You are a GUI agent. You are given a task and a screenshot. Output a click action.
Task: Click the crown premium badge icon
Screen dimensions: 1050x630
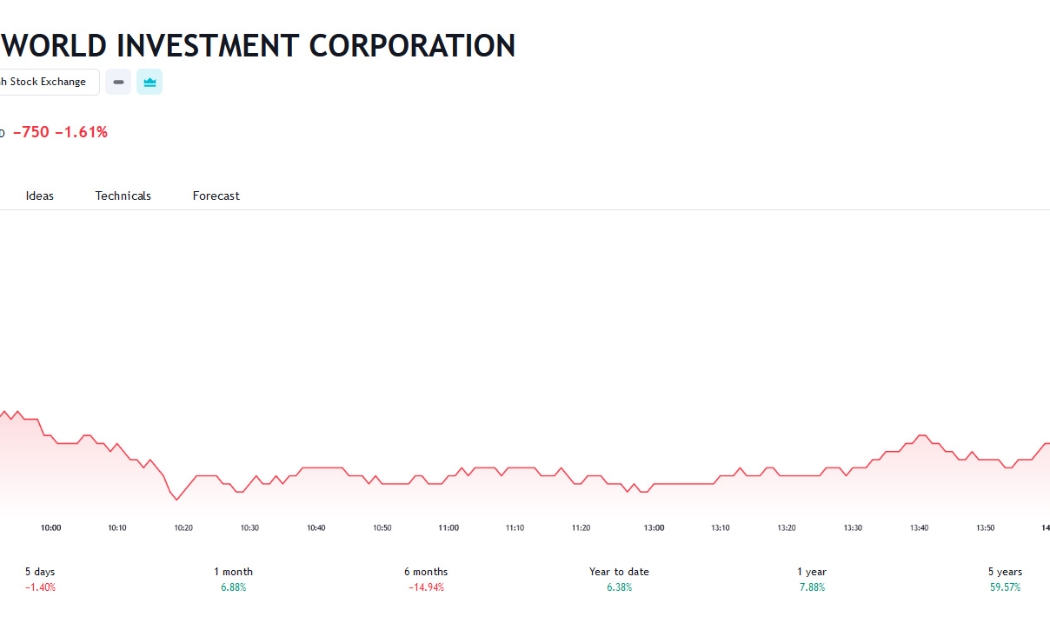(149, 82)
